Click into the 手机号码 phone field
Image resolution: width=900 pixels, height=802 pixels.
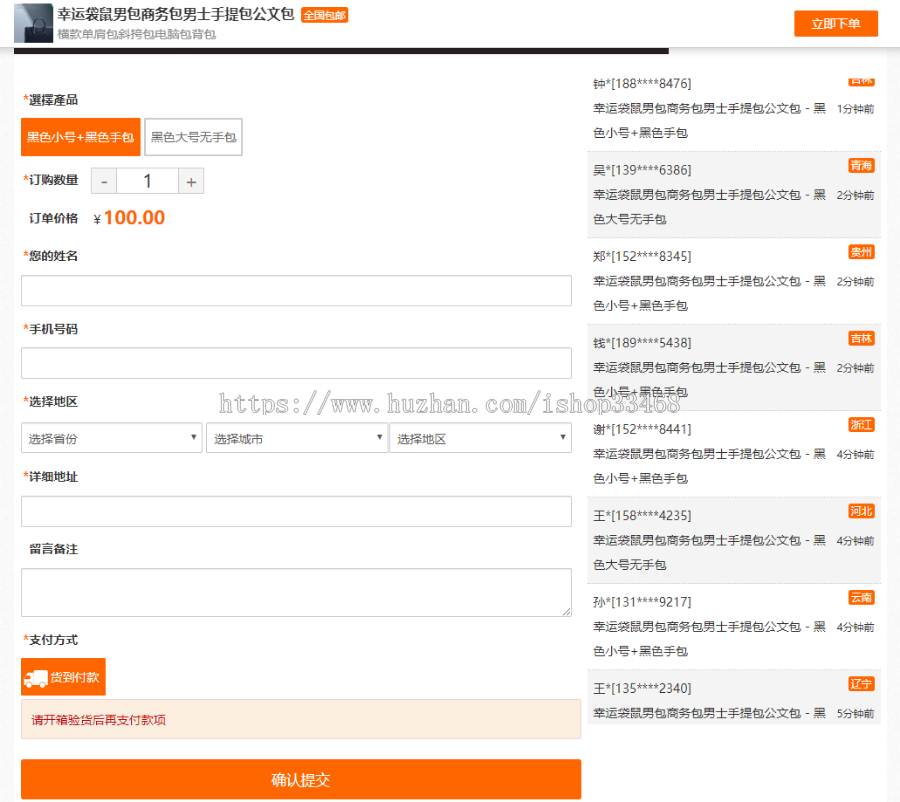pos(296,363)
